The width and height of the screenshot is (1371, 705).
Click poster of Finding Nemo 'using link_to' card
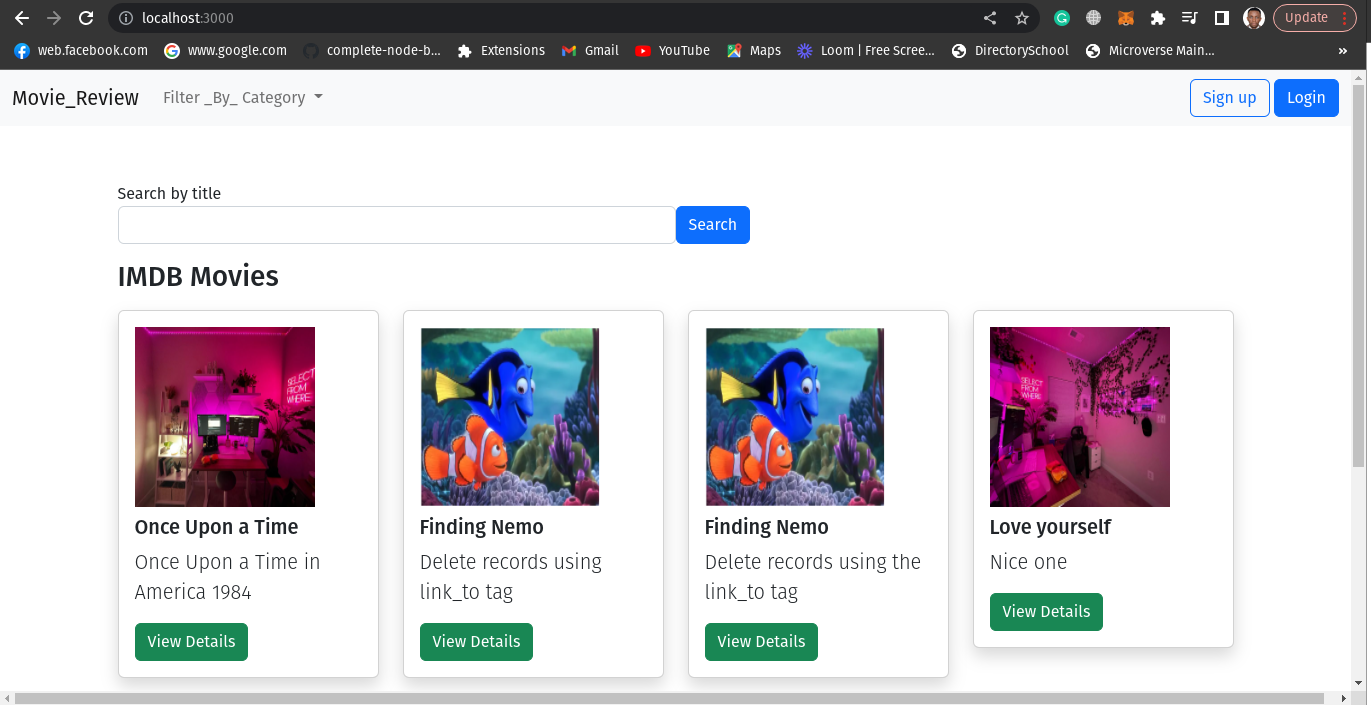510,417
